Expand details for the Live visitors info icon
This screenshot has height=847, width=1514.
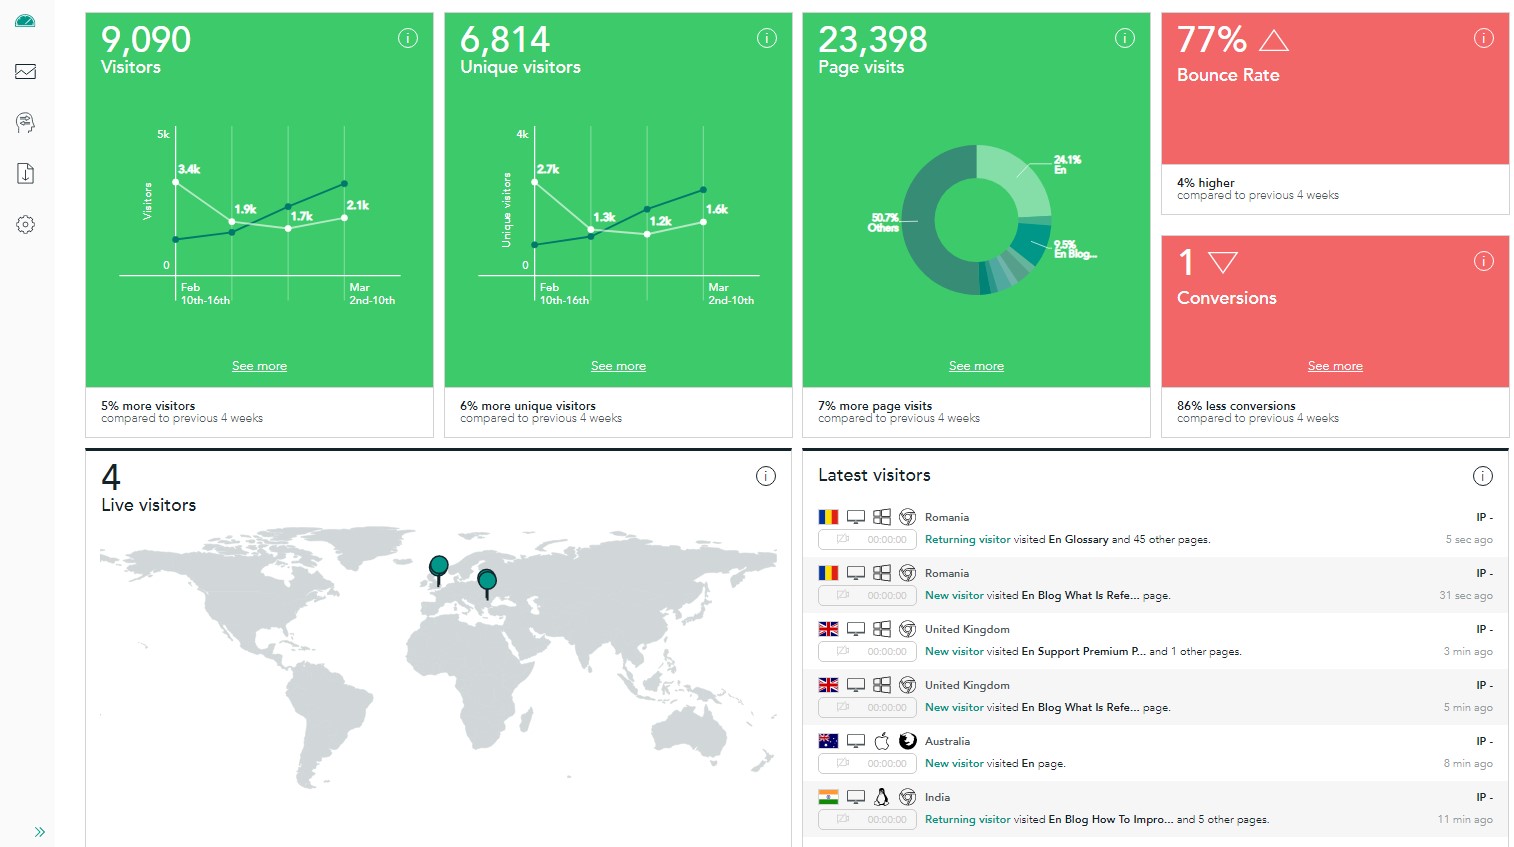coord(766,476)
